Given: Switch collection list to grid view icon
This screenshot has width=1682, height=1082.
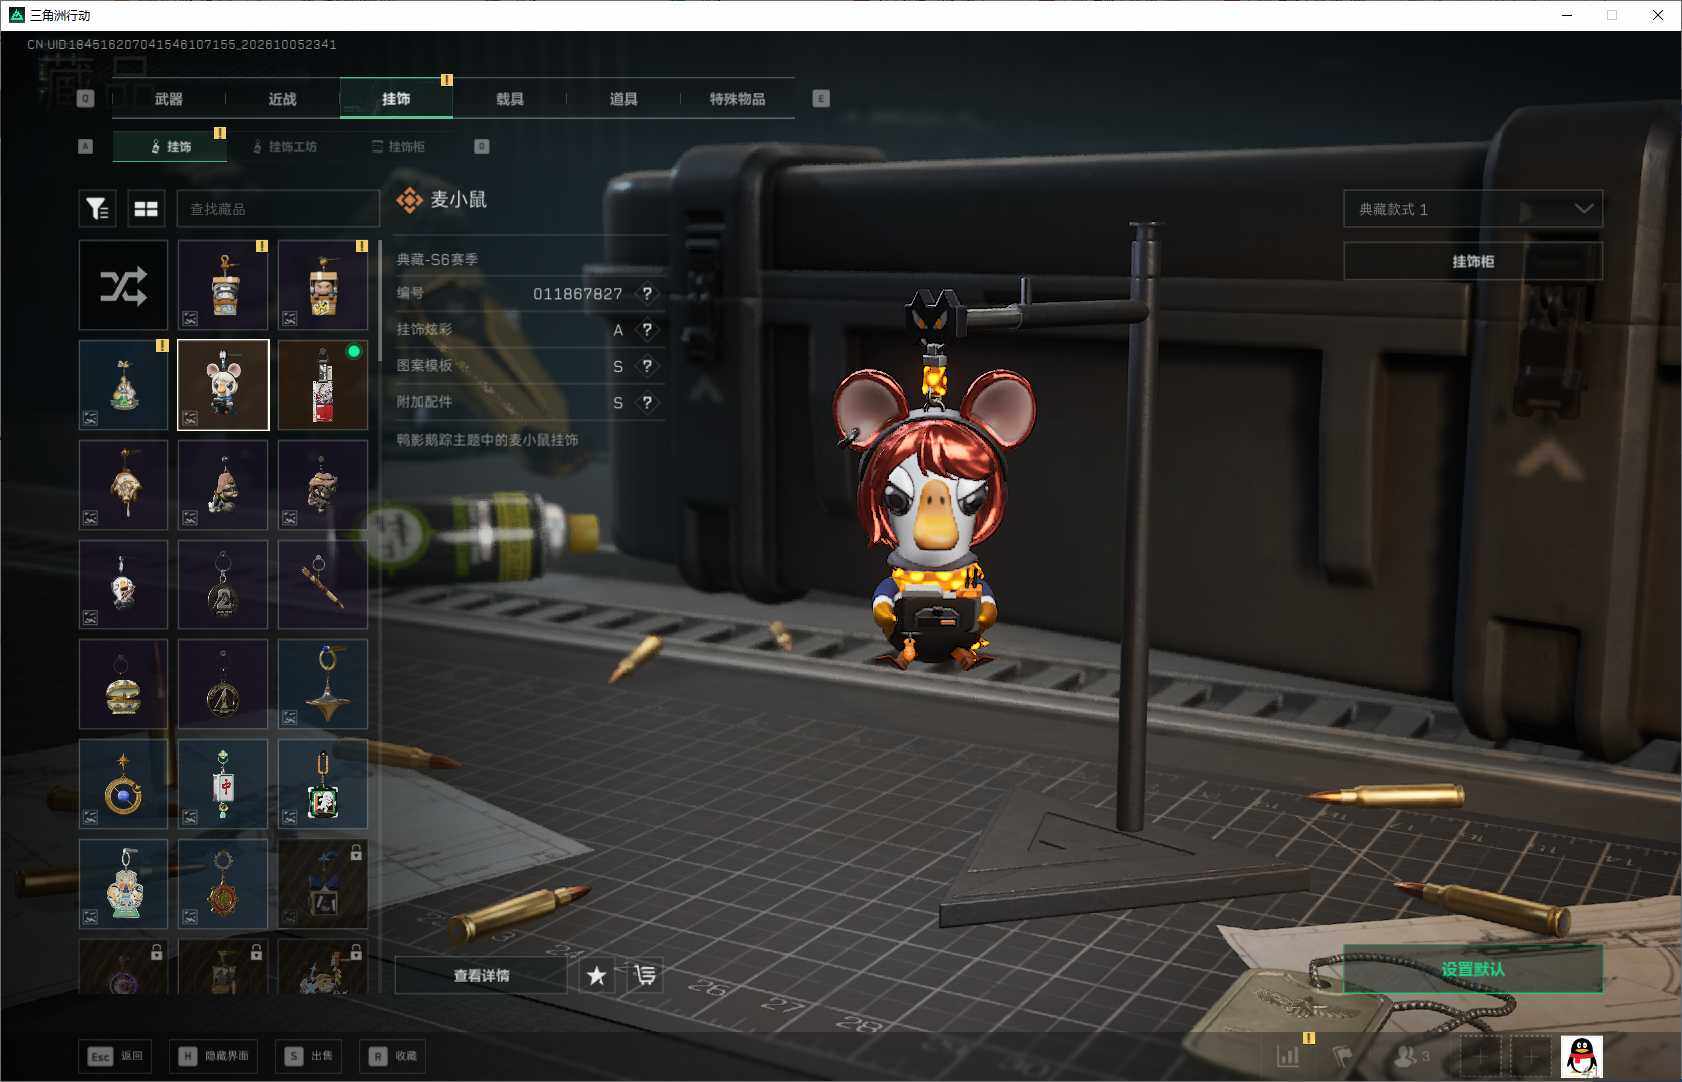Looking at the screenshot, I should click(146, 208).
